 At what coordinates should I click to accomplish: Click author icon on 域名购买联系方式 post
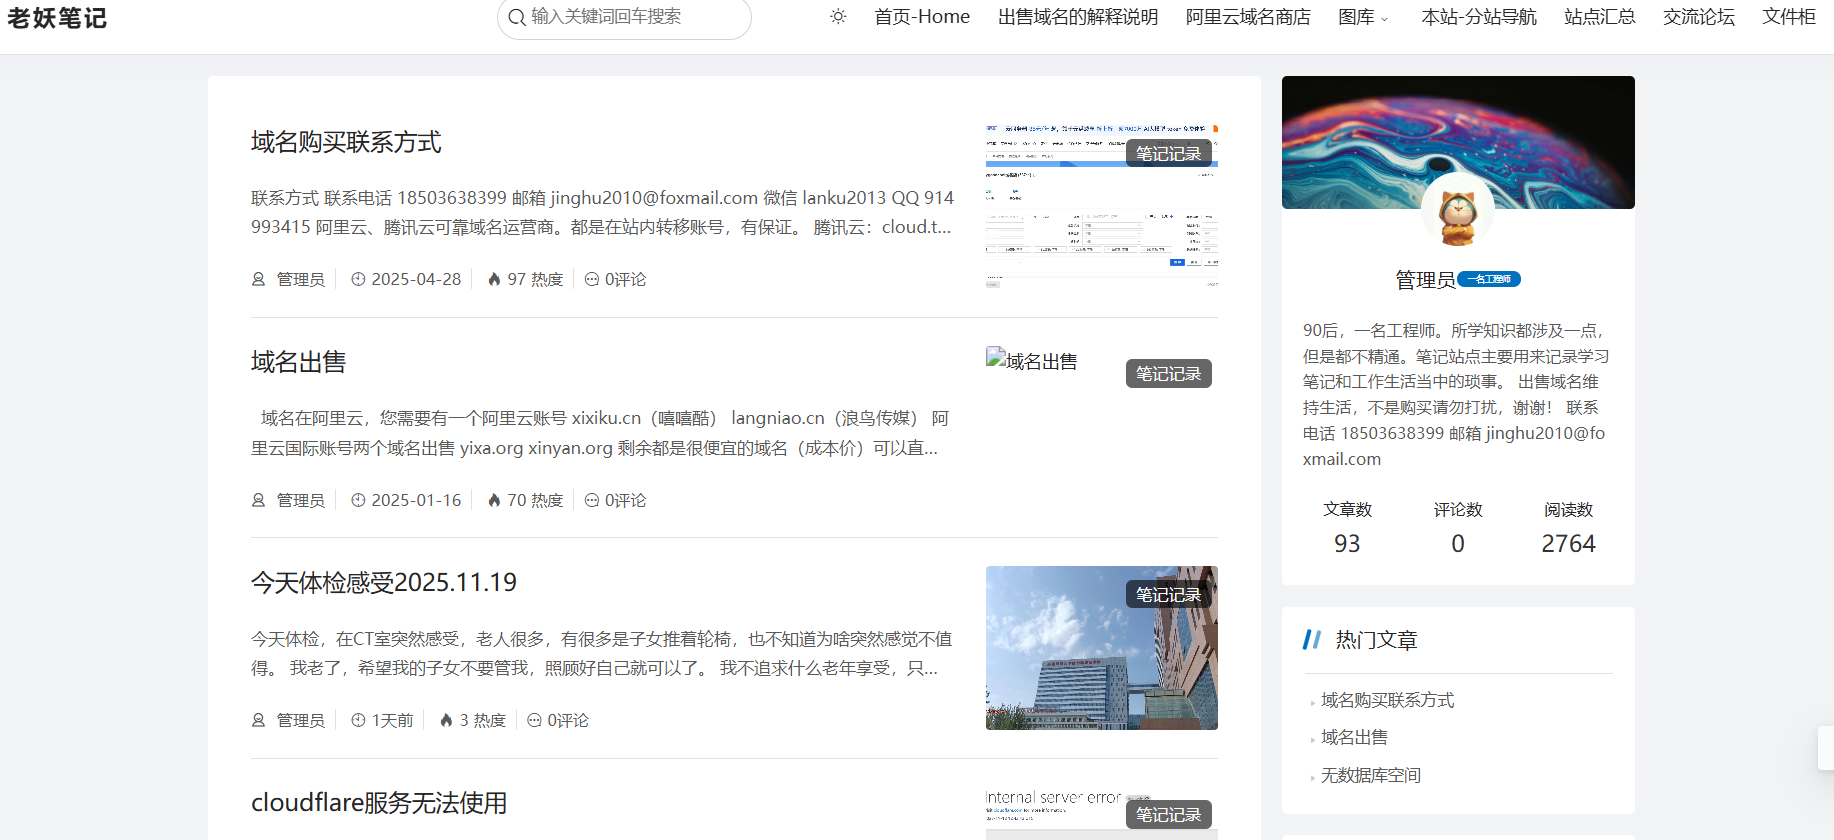coord(258,279)
